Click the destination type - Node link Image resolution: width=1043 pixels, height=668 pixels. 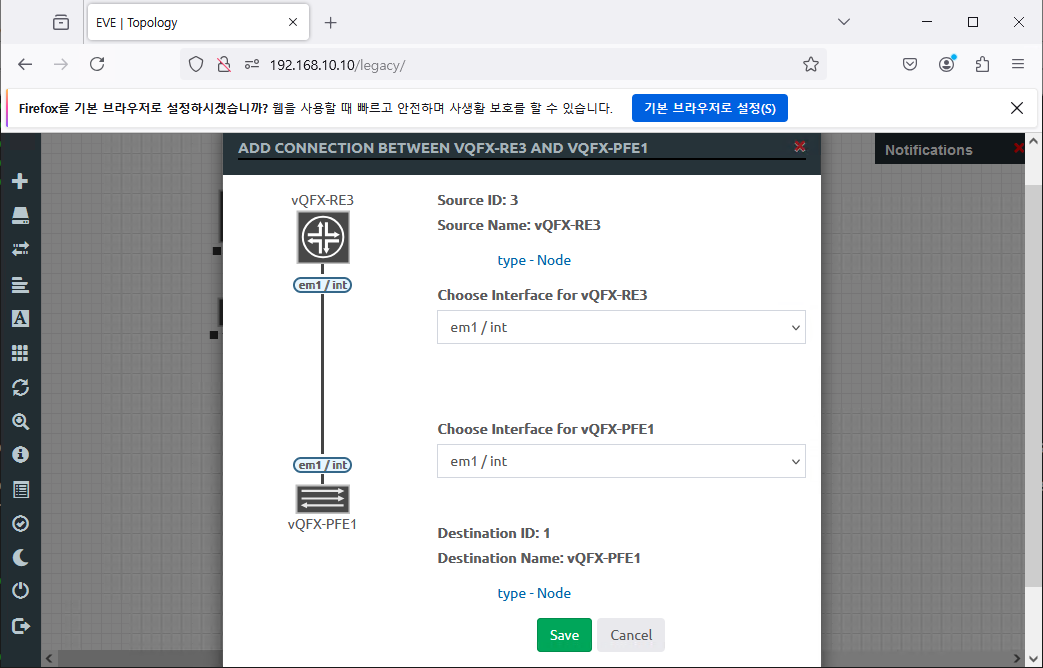(x=534, y=593)
